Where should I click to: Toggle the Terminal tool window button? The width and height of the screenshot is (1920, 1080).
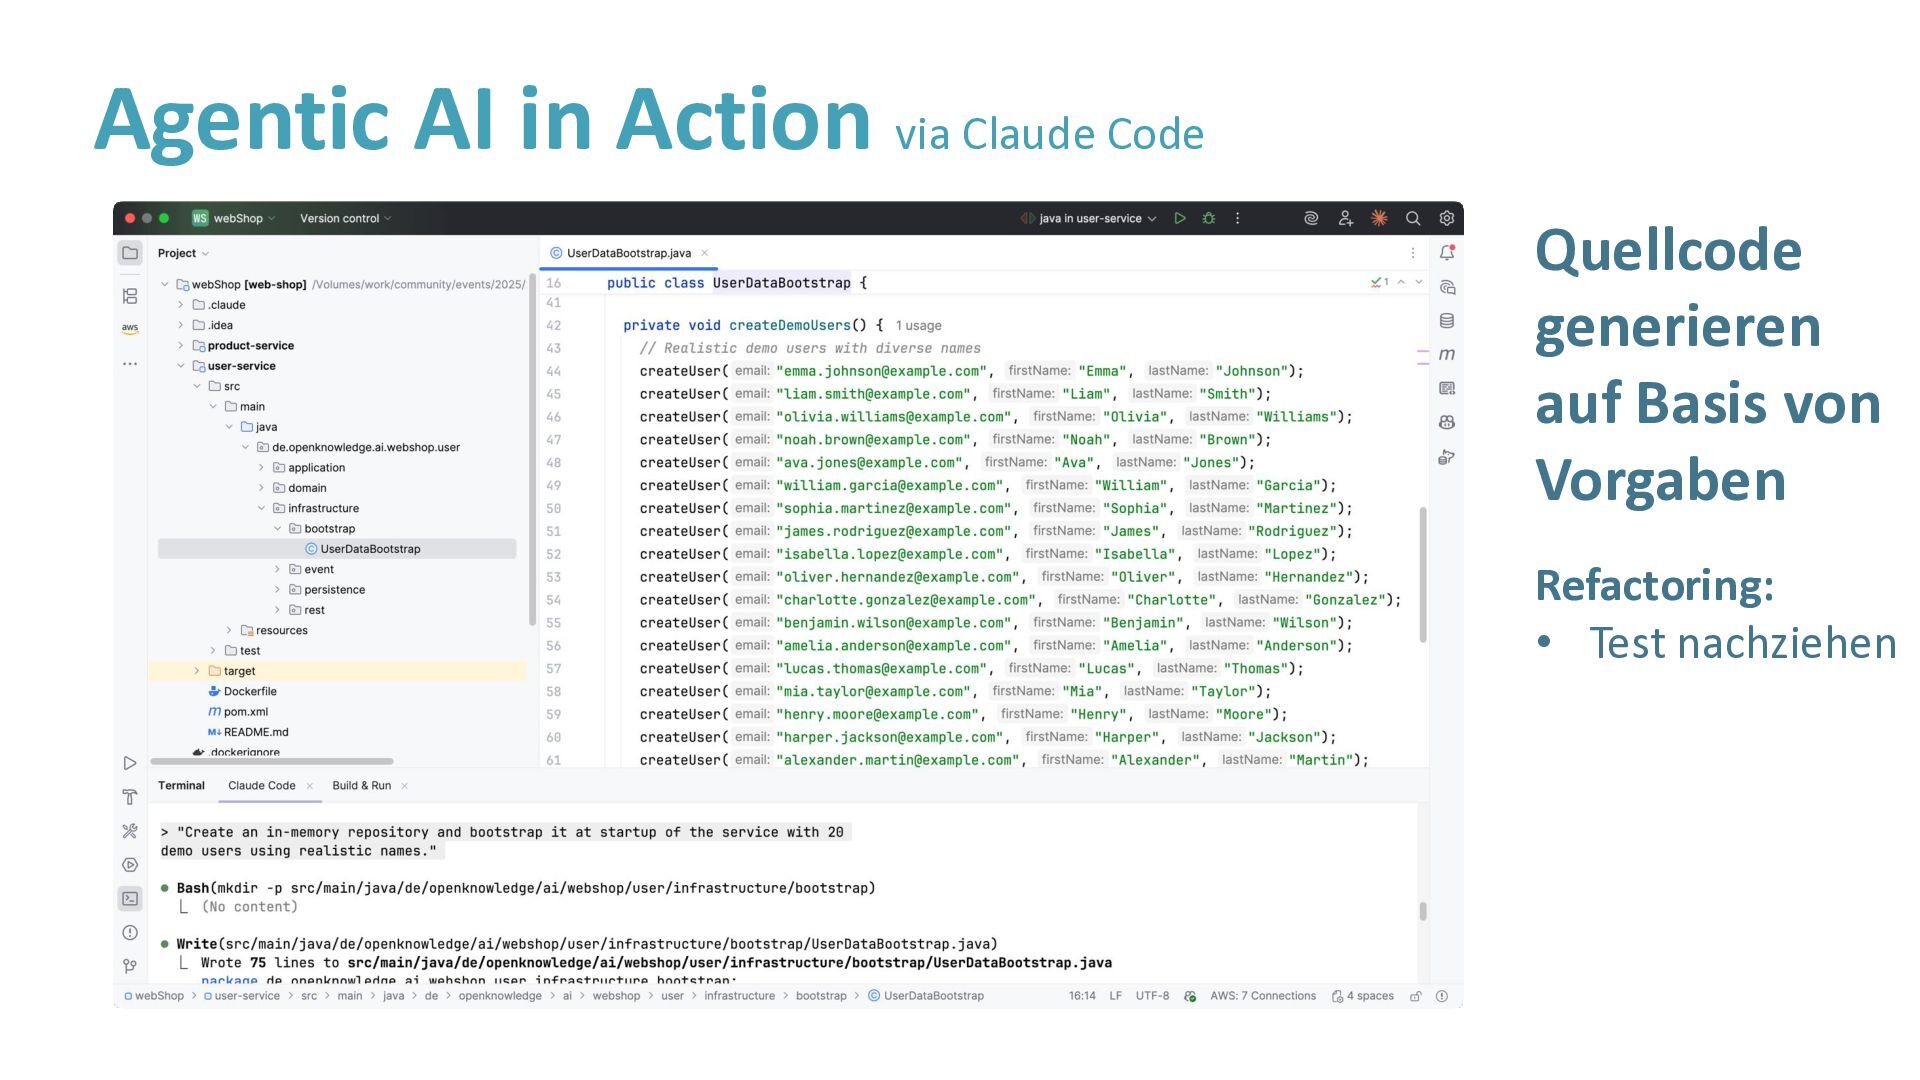(x=130, y=898)
